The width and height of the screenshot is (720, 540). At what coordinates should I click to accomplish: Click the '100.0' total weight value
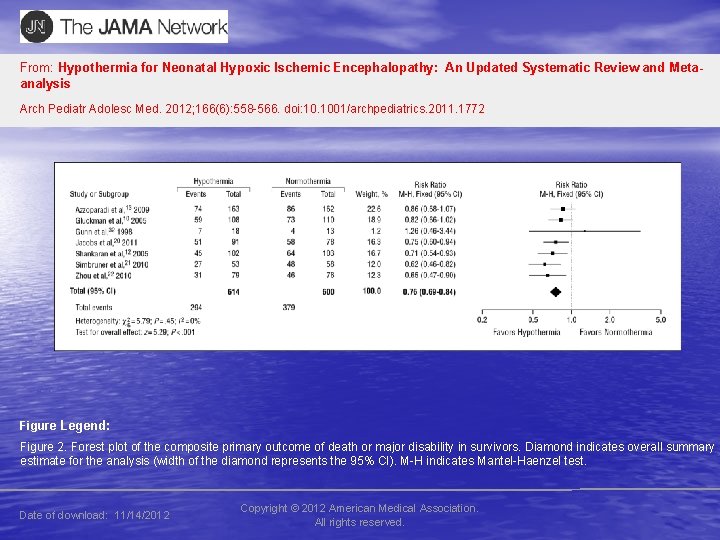[372, 291]
